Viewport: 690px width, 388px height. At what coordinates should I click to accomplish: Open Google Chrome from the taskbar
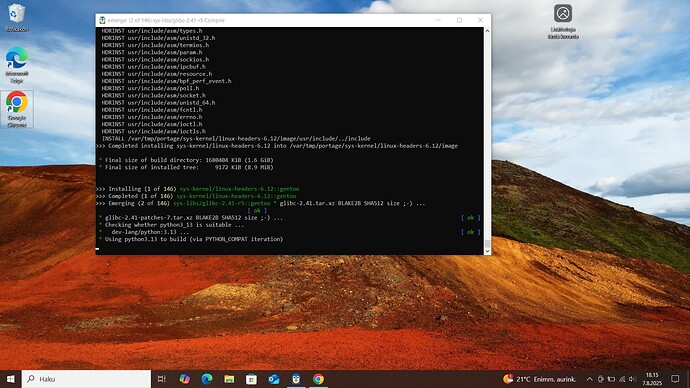318,379
